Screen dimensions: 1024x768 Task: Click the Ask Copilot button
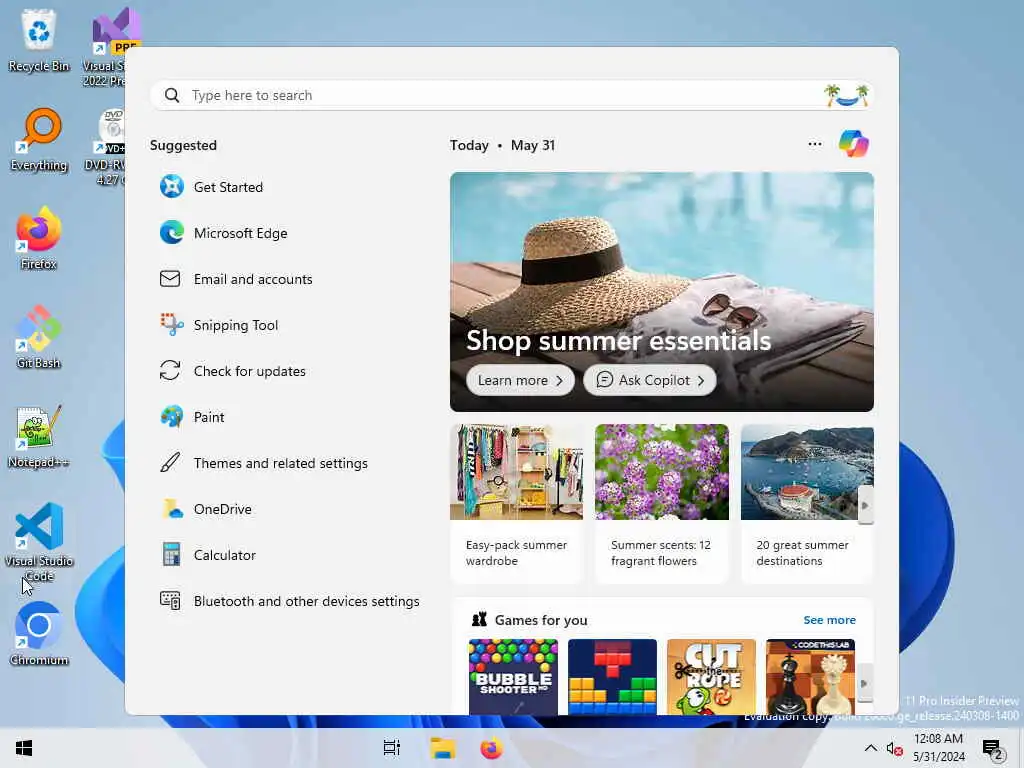[650, 380]
